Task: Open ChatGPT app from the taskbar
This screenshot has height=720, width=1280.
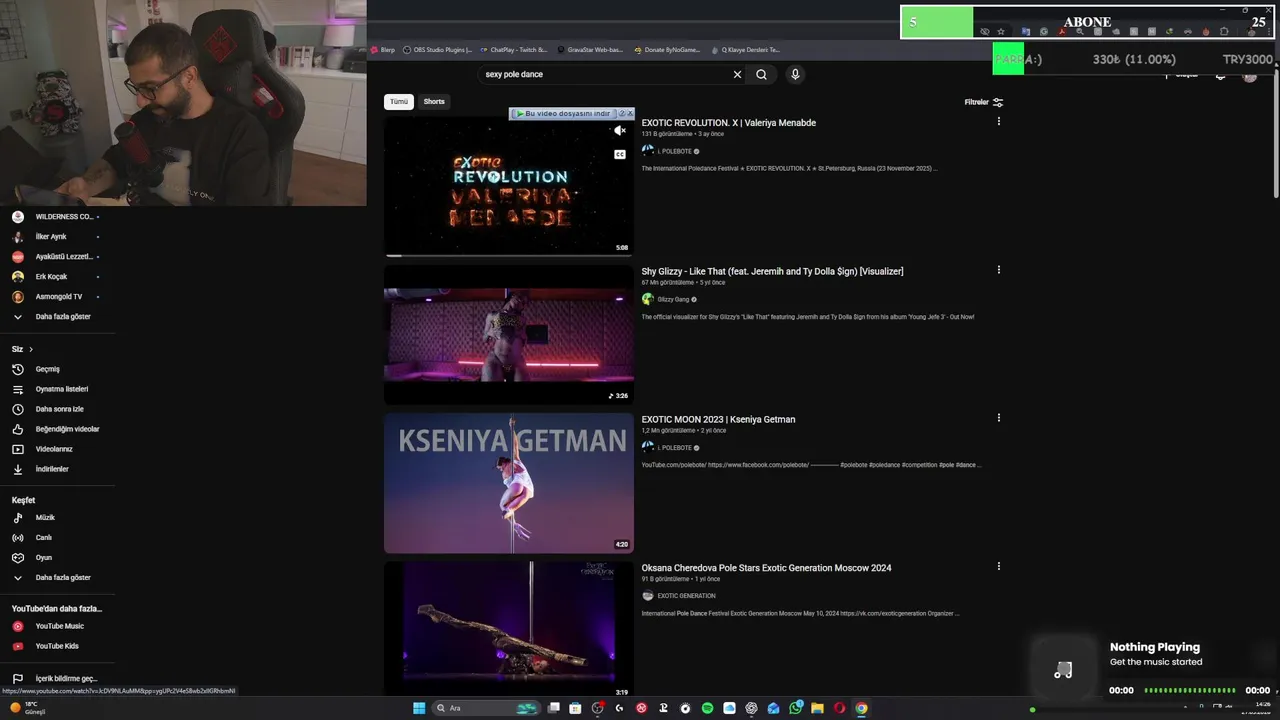Action: point(751,708)
